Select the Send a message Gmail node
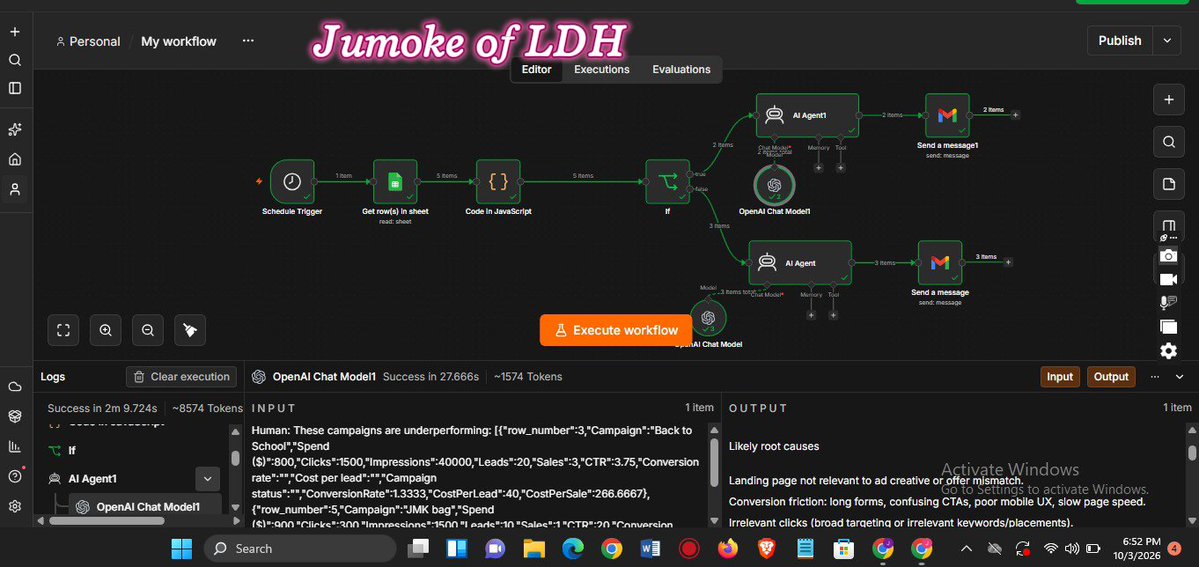The image size is (1199, 567). tap(940, 262)
